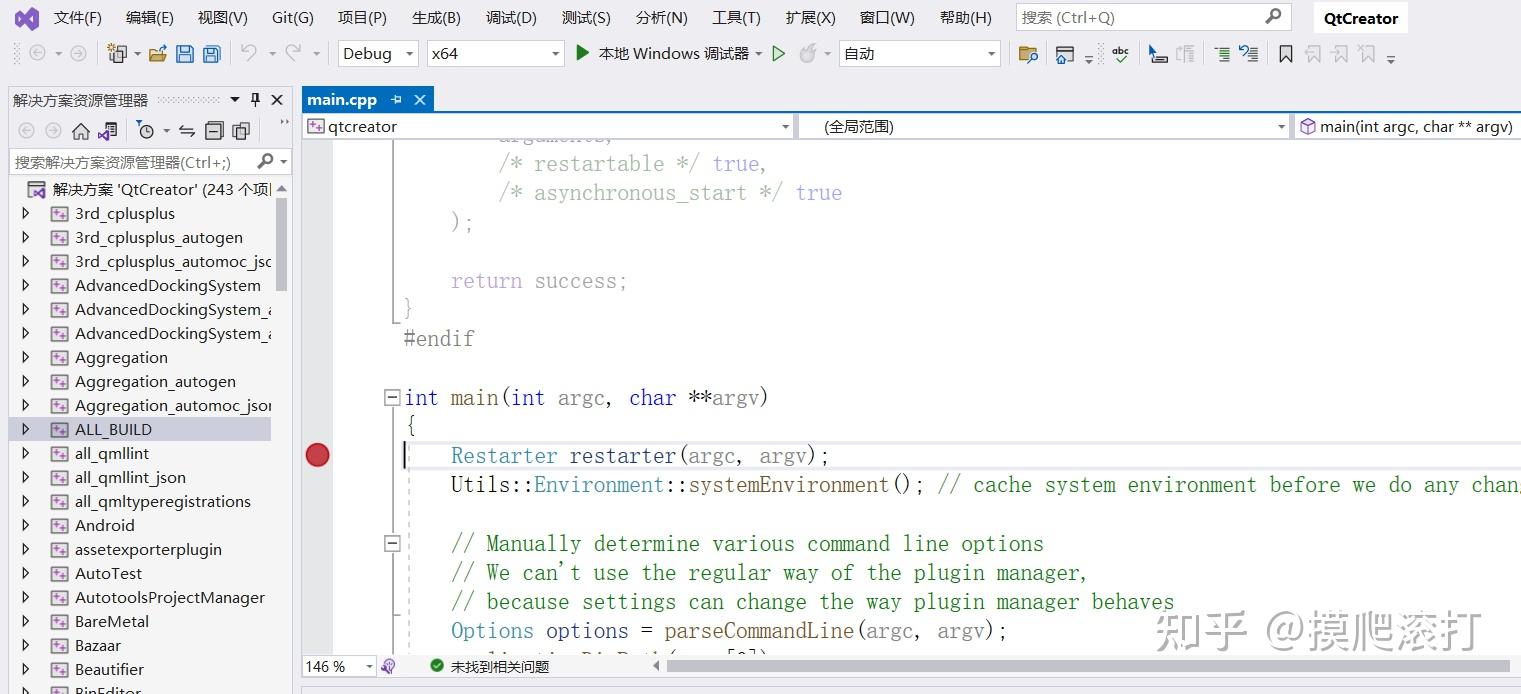Click the Pending Changes Filter clock icon

click(145, 131)
